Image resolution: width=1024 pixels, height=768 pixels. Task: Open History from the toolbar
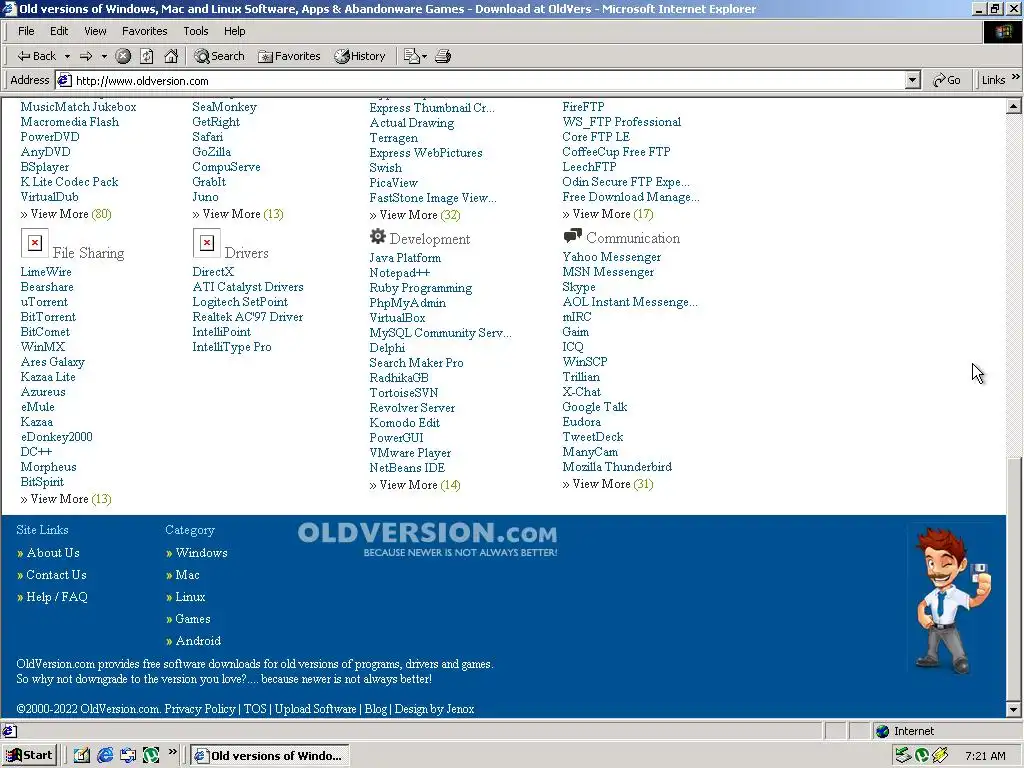click(x=360, y=56)
